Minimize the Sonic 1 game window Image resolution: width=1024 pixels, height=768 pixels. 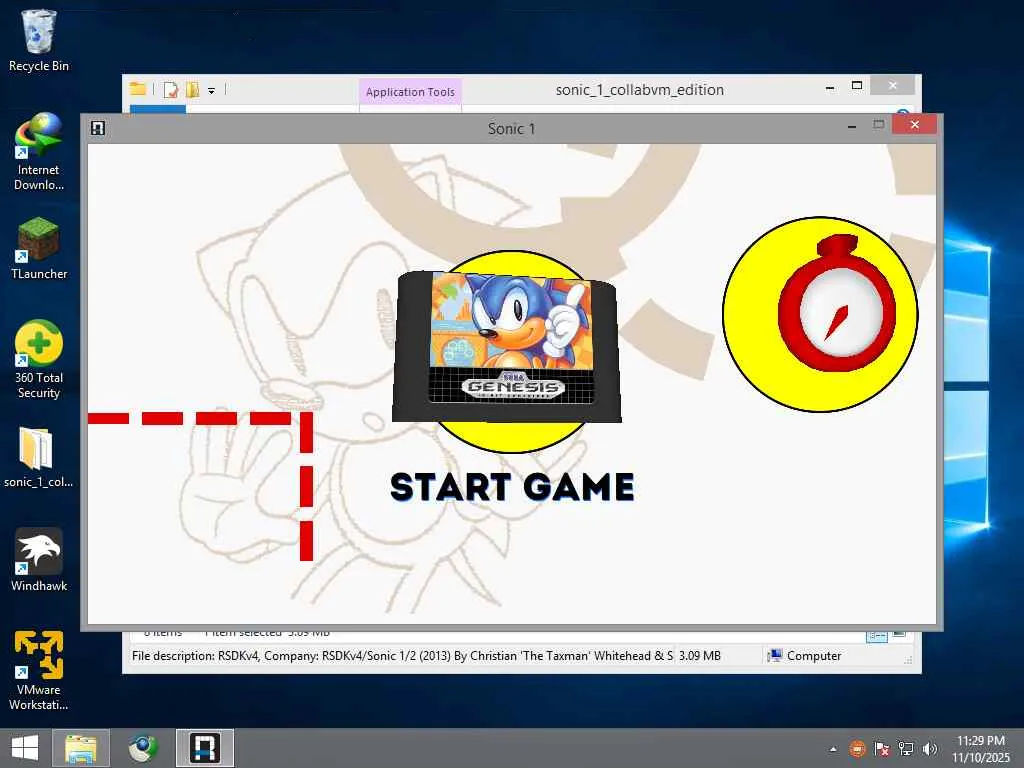click(x=852, y=126)
